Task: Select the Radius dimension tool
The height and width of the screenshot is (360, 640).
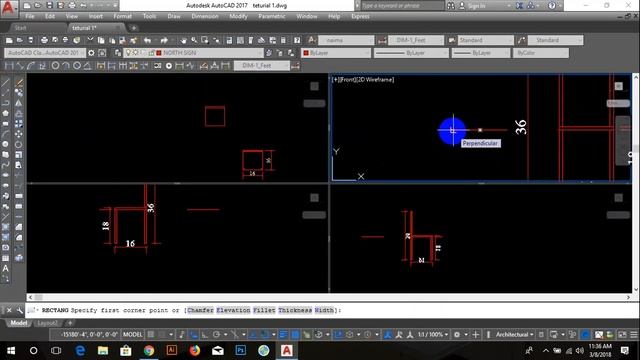Action: [x=55, y=66]
